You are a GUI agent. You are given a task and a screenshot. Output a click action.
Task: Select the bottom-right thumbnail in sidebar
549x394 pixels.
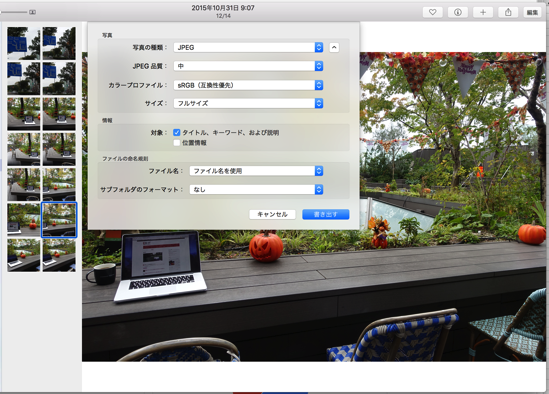click(59, 255)
